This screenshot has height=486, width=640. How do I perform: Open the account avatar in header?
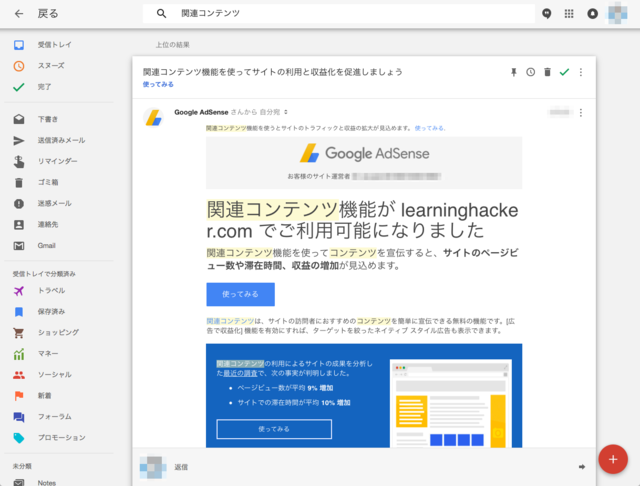pyautogui.click(x=617, y=13)
